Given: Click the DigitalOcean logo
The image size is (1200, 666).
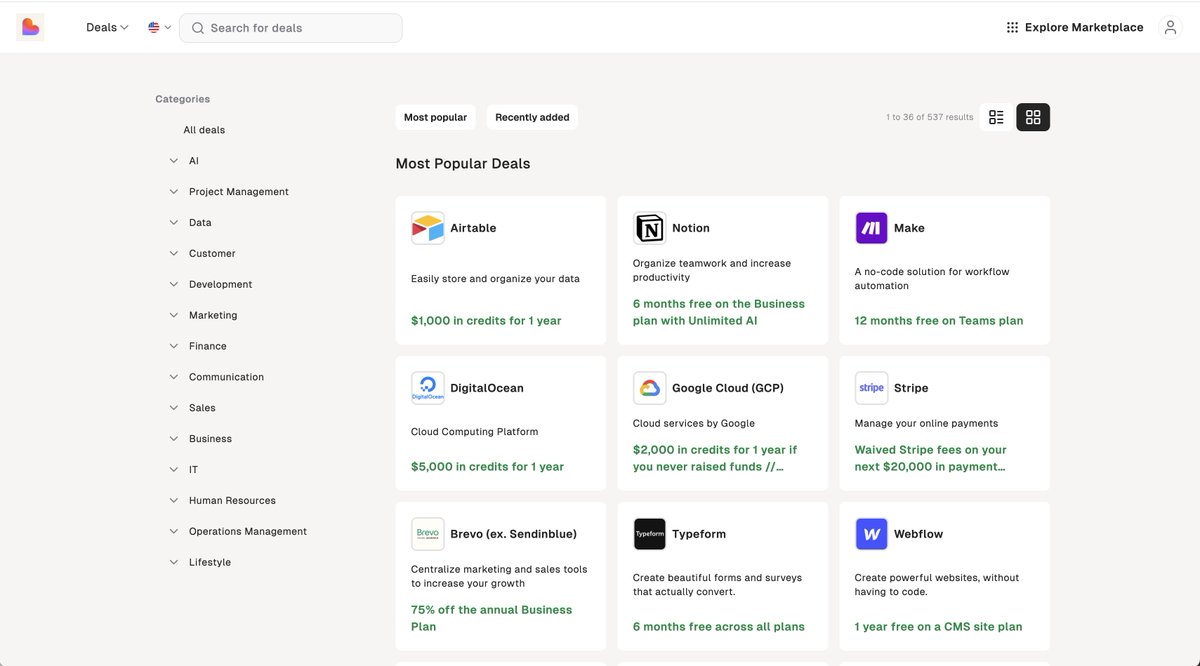Looking at the screenshot, I should click(x=428, y=388).
